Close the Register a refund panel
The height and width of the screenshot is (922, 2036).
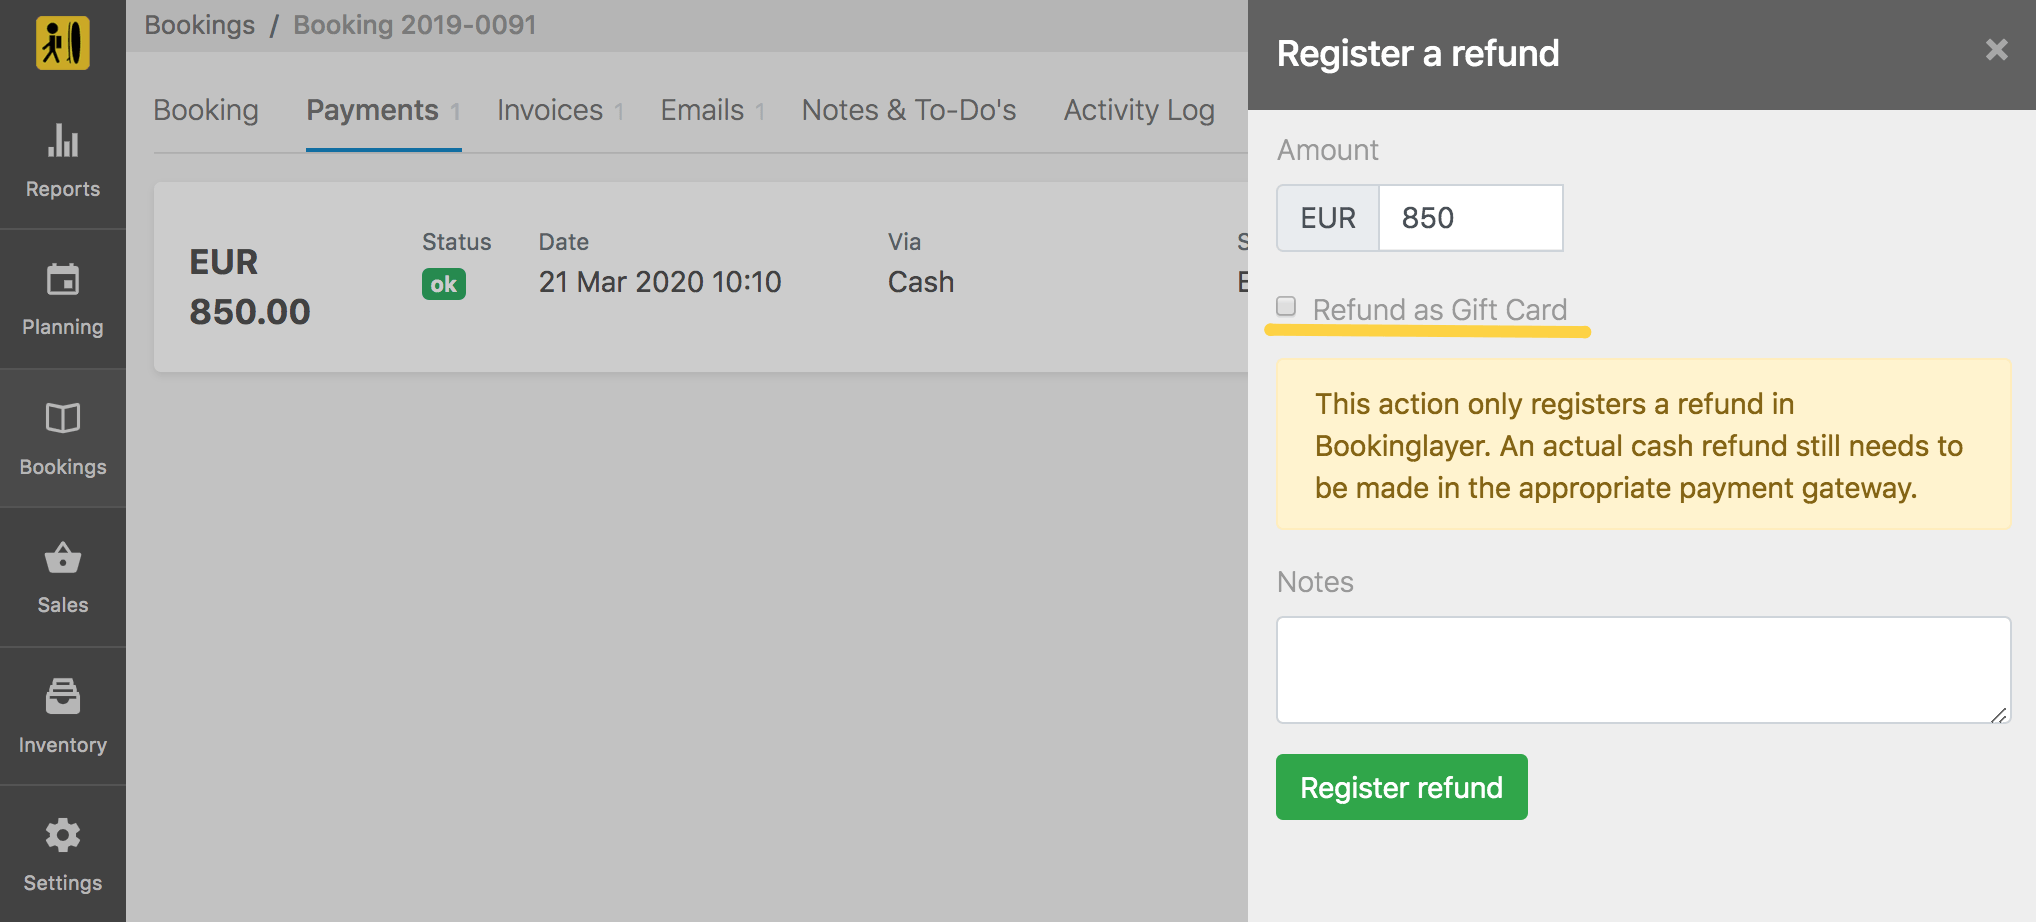click(x=1996, y=50)
